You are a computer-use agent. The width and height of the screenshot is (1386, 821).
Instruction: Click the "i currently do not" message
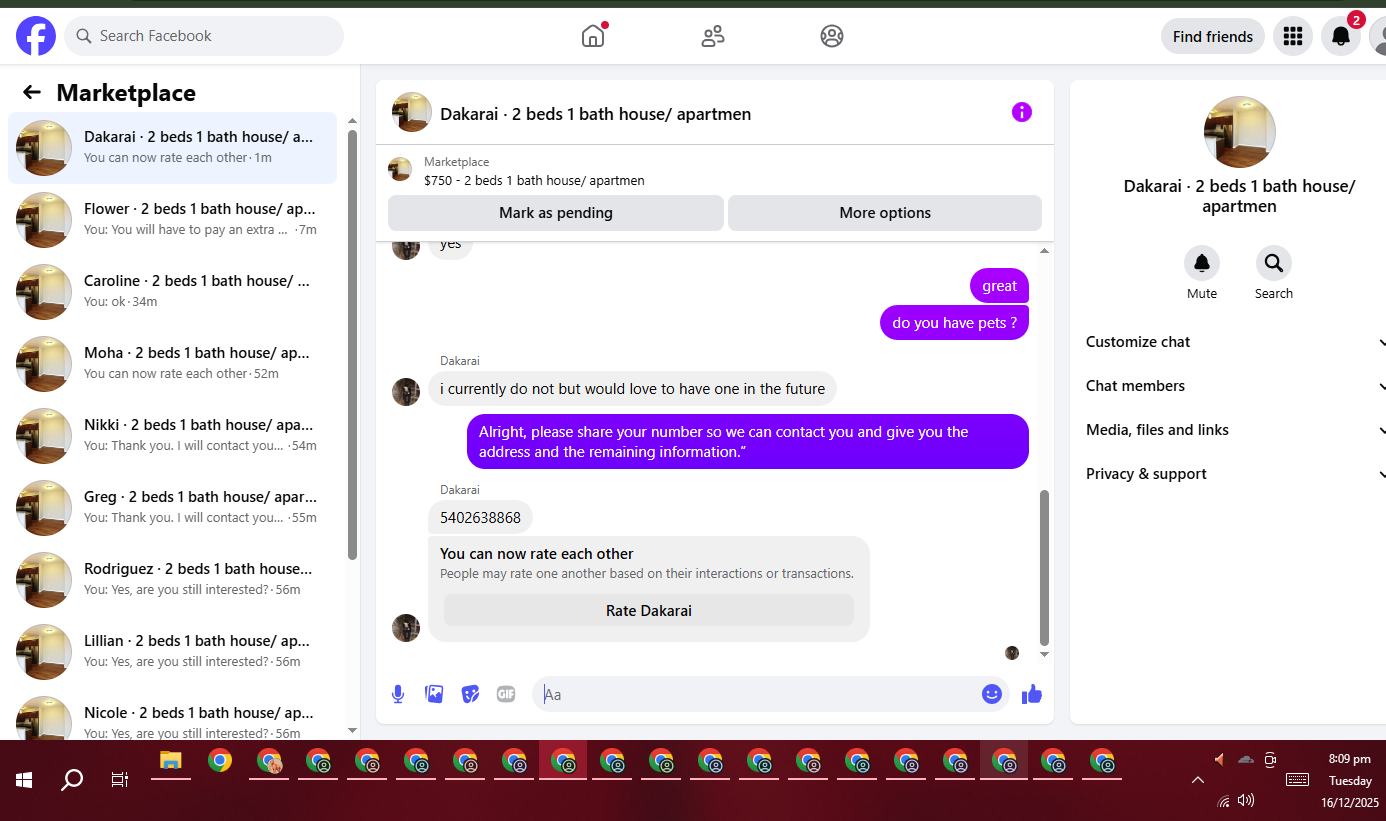pyautogui.click(x=632, y=389)
